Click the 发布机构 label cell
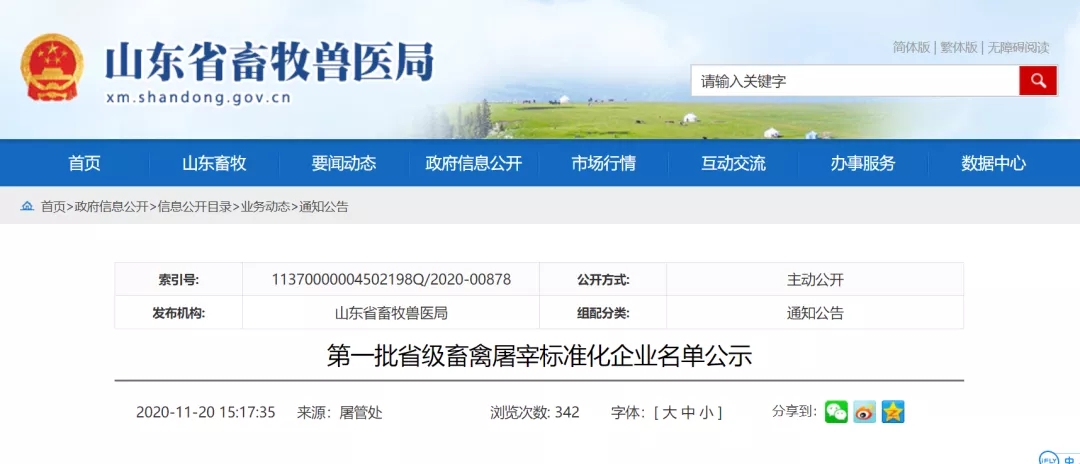Screen dimensions: 1080x464 tap(178, 313)
